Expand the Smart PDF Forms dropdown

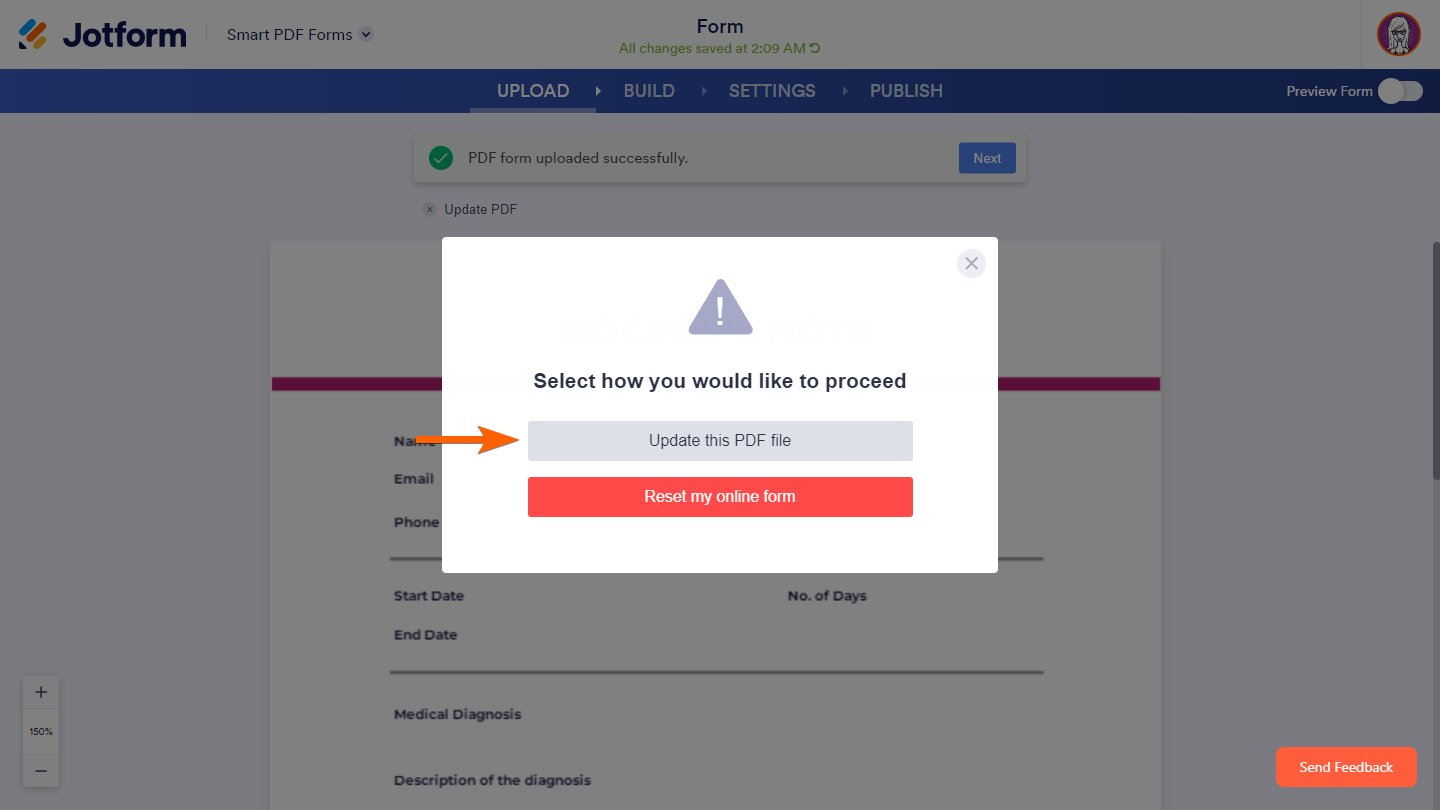(x=366, y=35)
